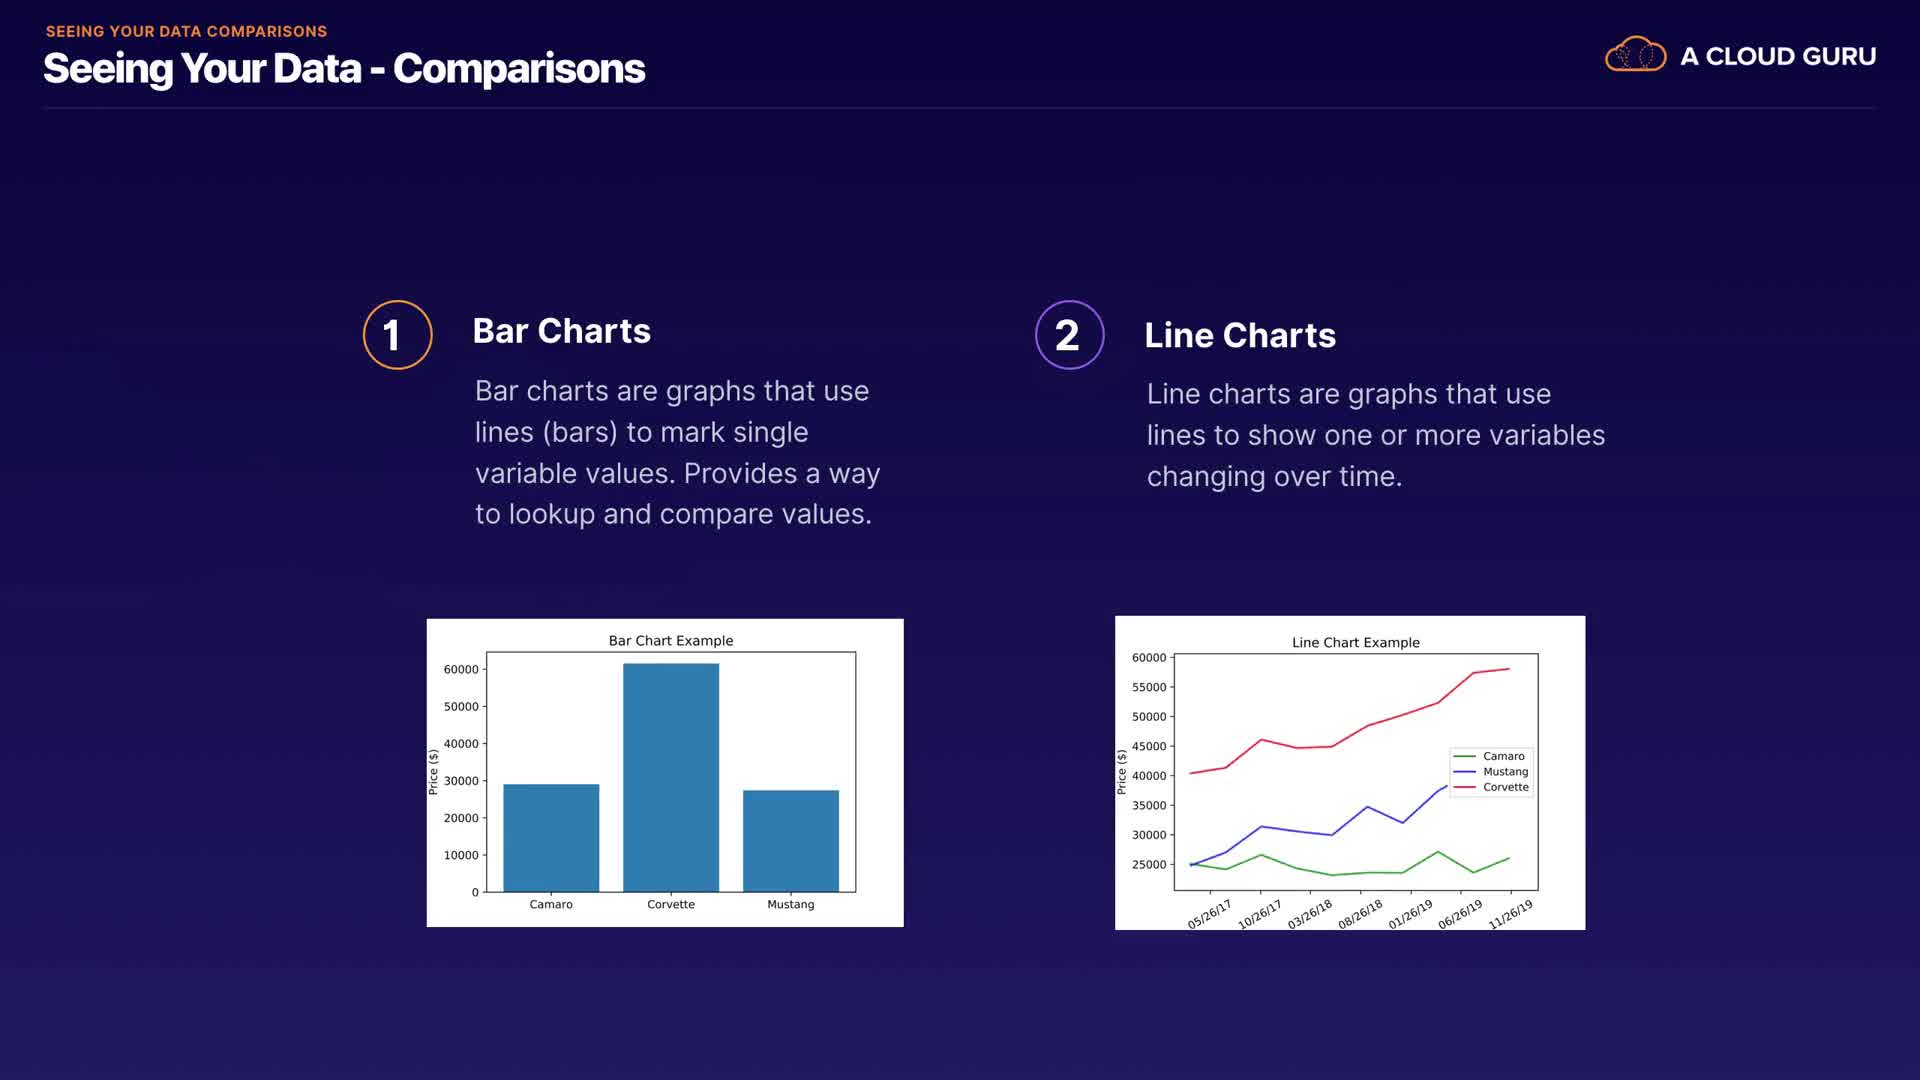Click the Camaro bar in the bar chart
The width and height of the screenshot is (1920, 1080).
pos(551,837)
